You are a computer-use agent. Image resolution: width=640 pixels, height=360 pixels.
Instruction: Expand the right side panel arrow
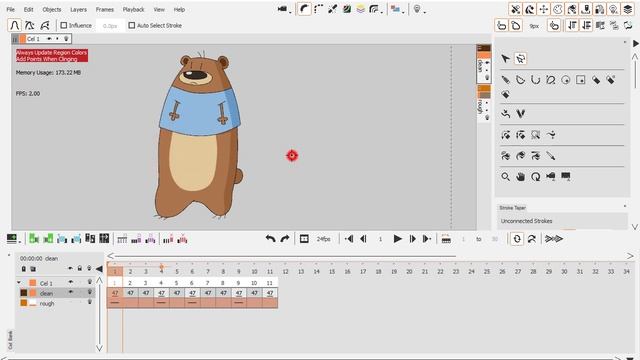pos(636,43)
